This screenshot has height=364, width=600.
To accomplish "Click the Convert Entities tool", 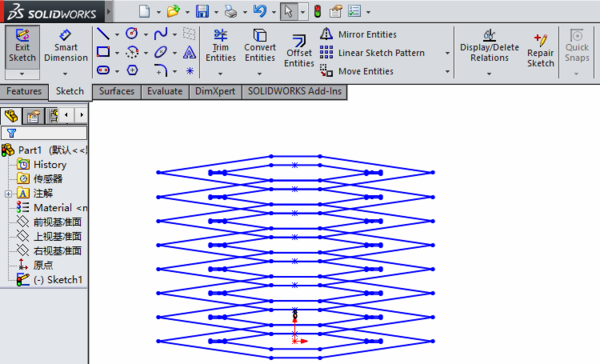I will 260,46.
